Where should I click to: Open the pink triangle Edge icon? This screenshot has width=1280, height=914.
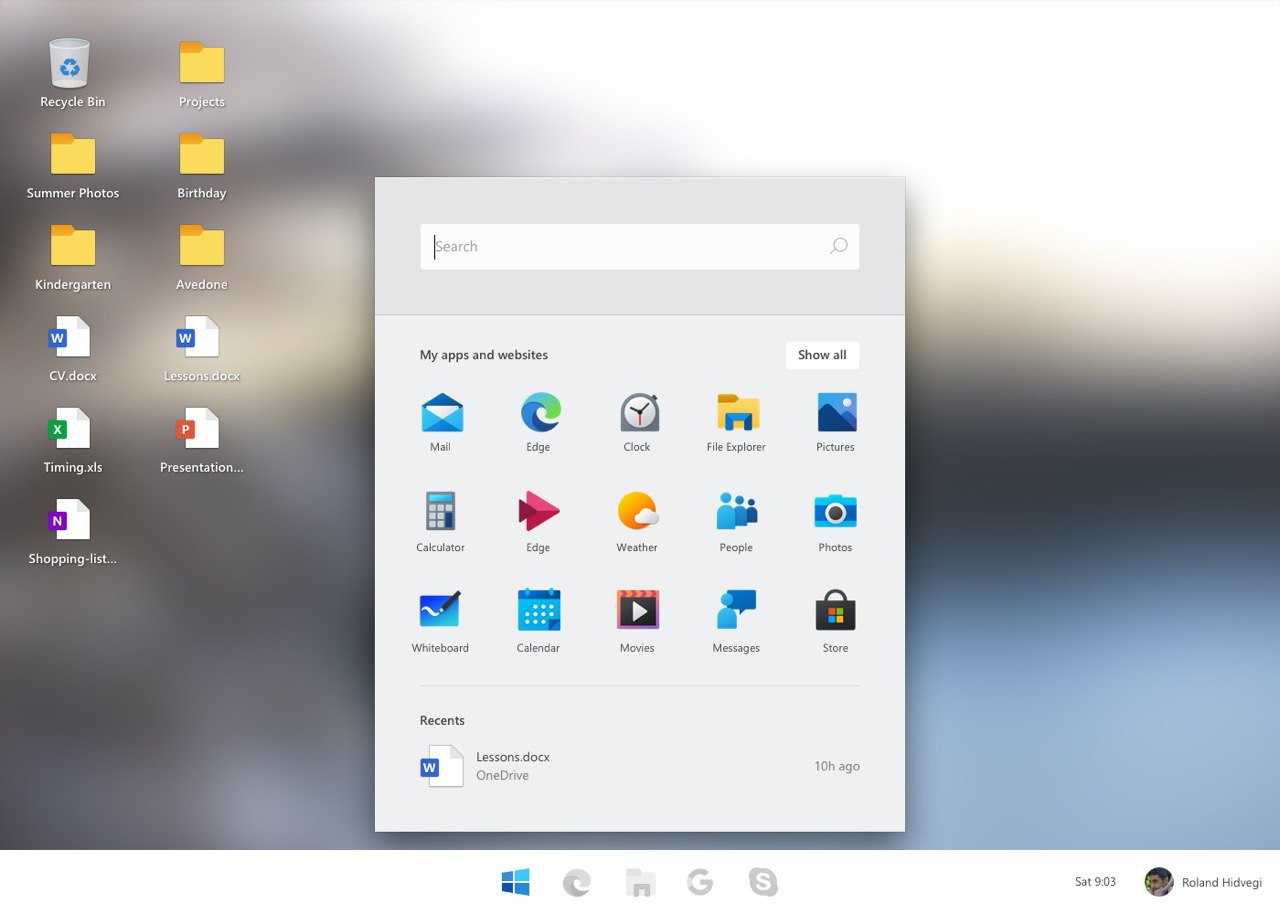pyautogui.click(x=539, y=522)
